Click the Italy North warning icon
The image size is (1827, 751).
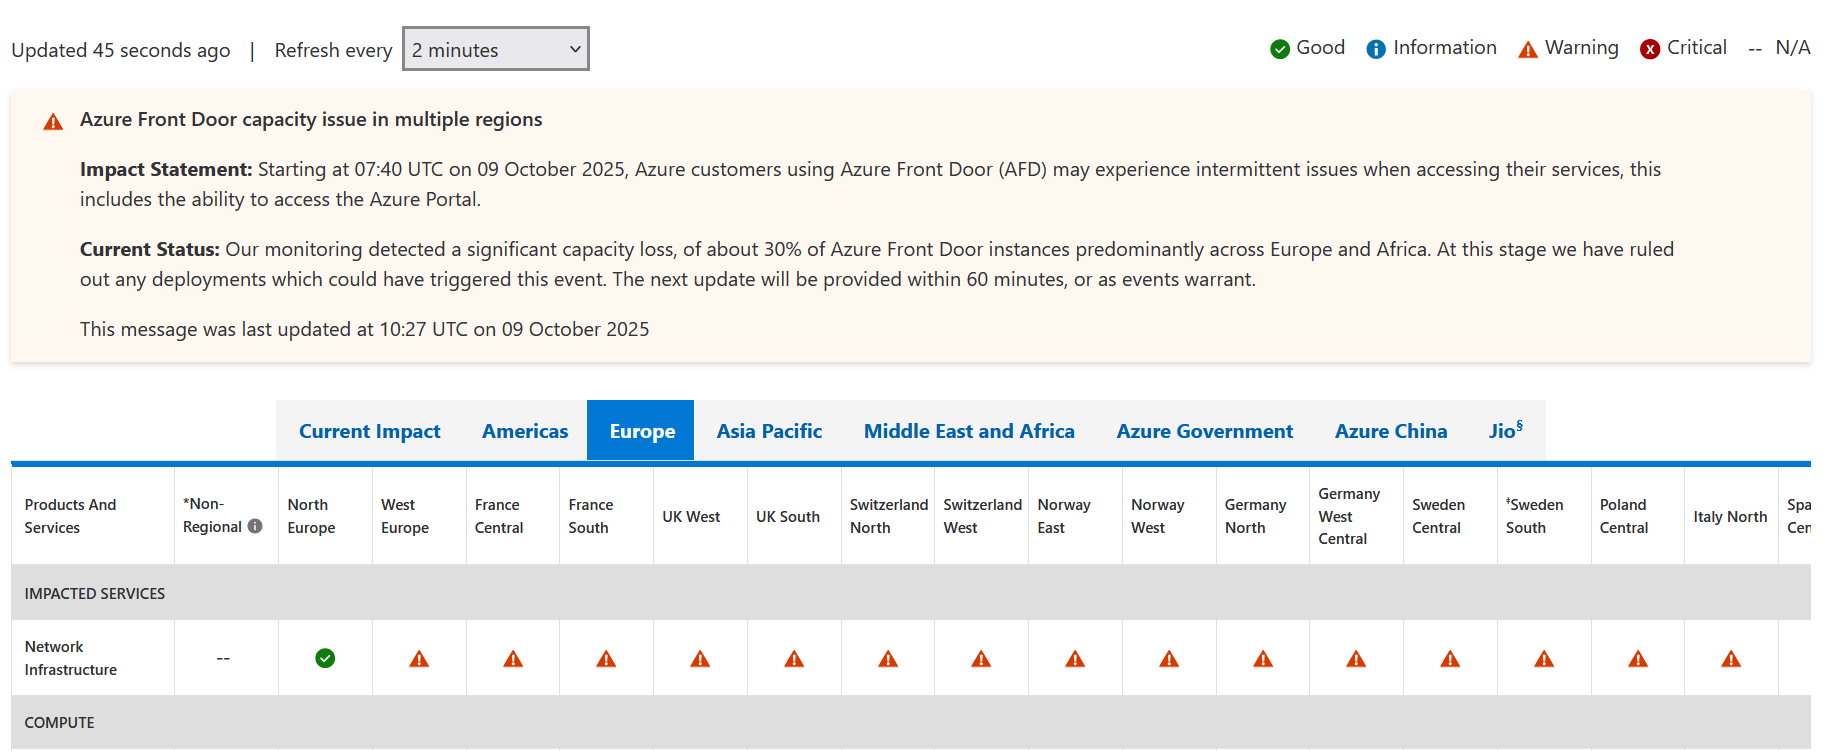pos(1731,659)
